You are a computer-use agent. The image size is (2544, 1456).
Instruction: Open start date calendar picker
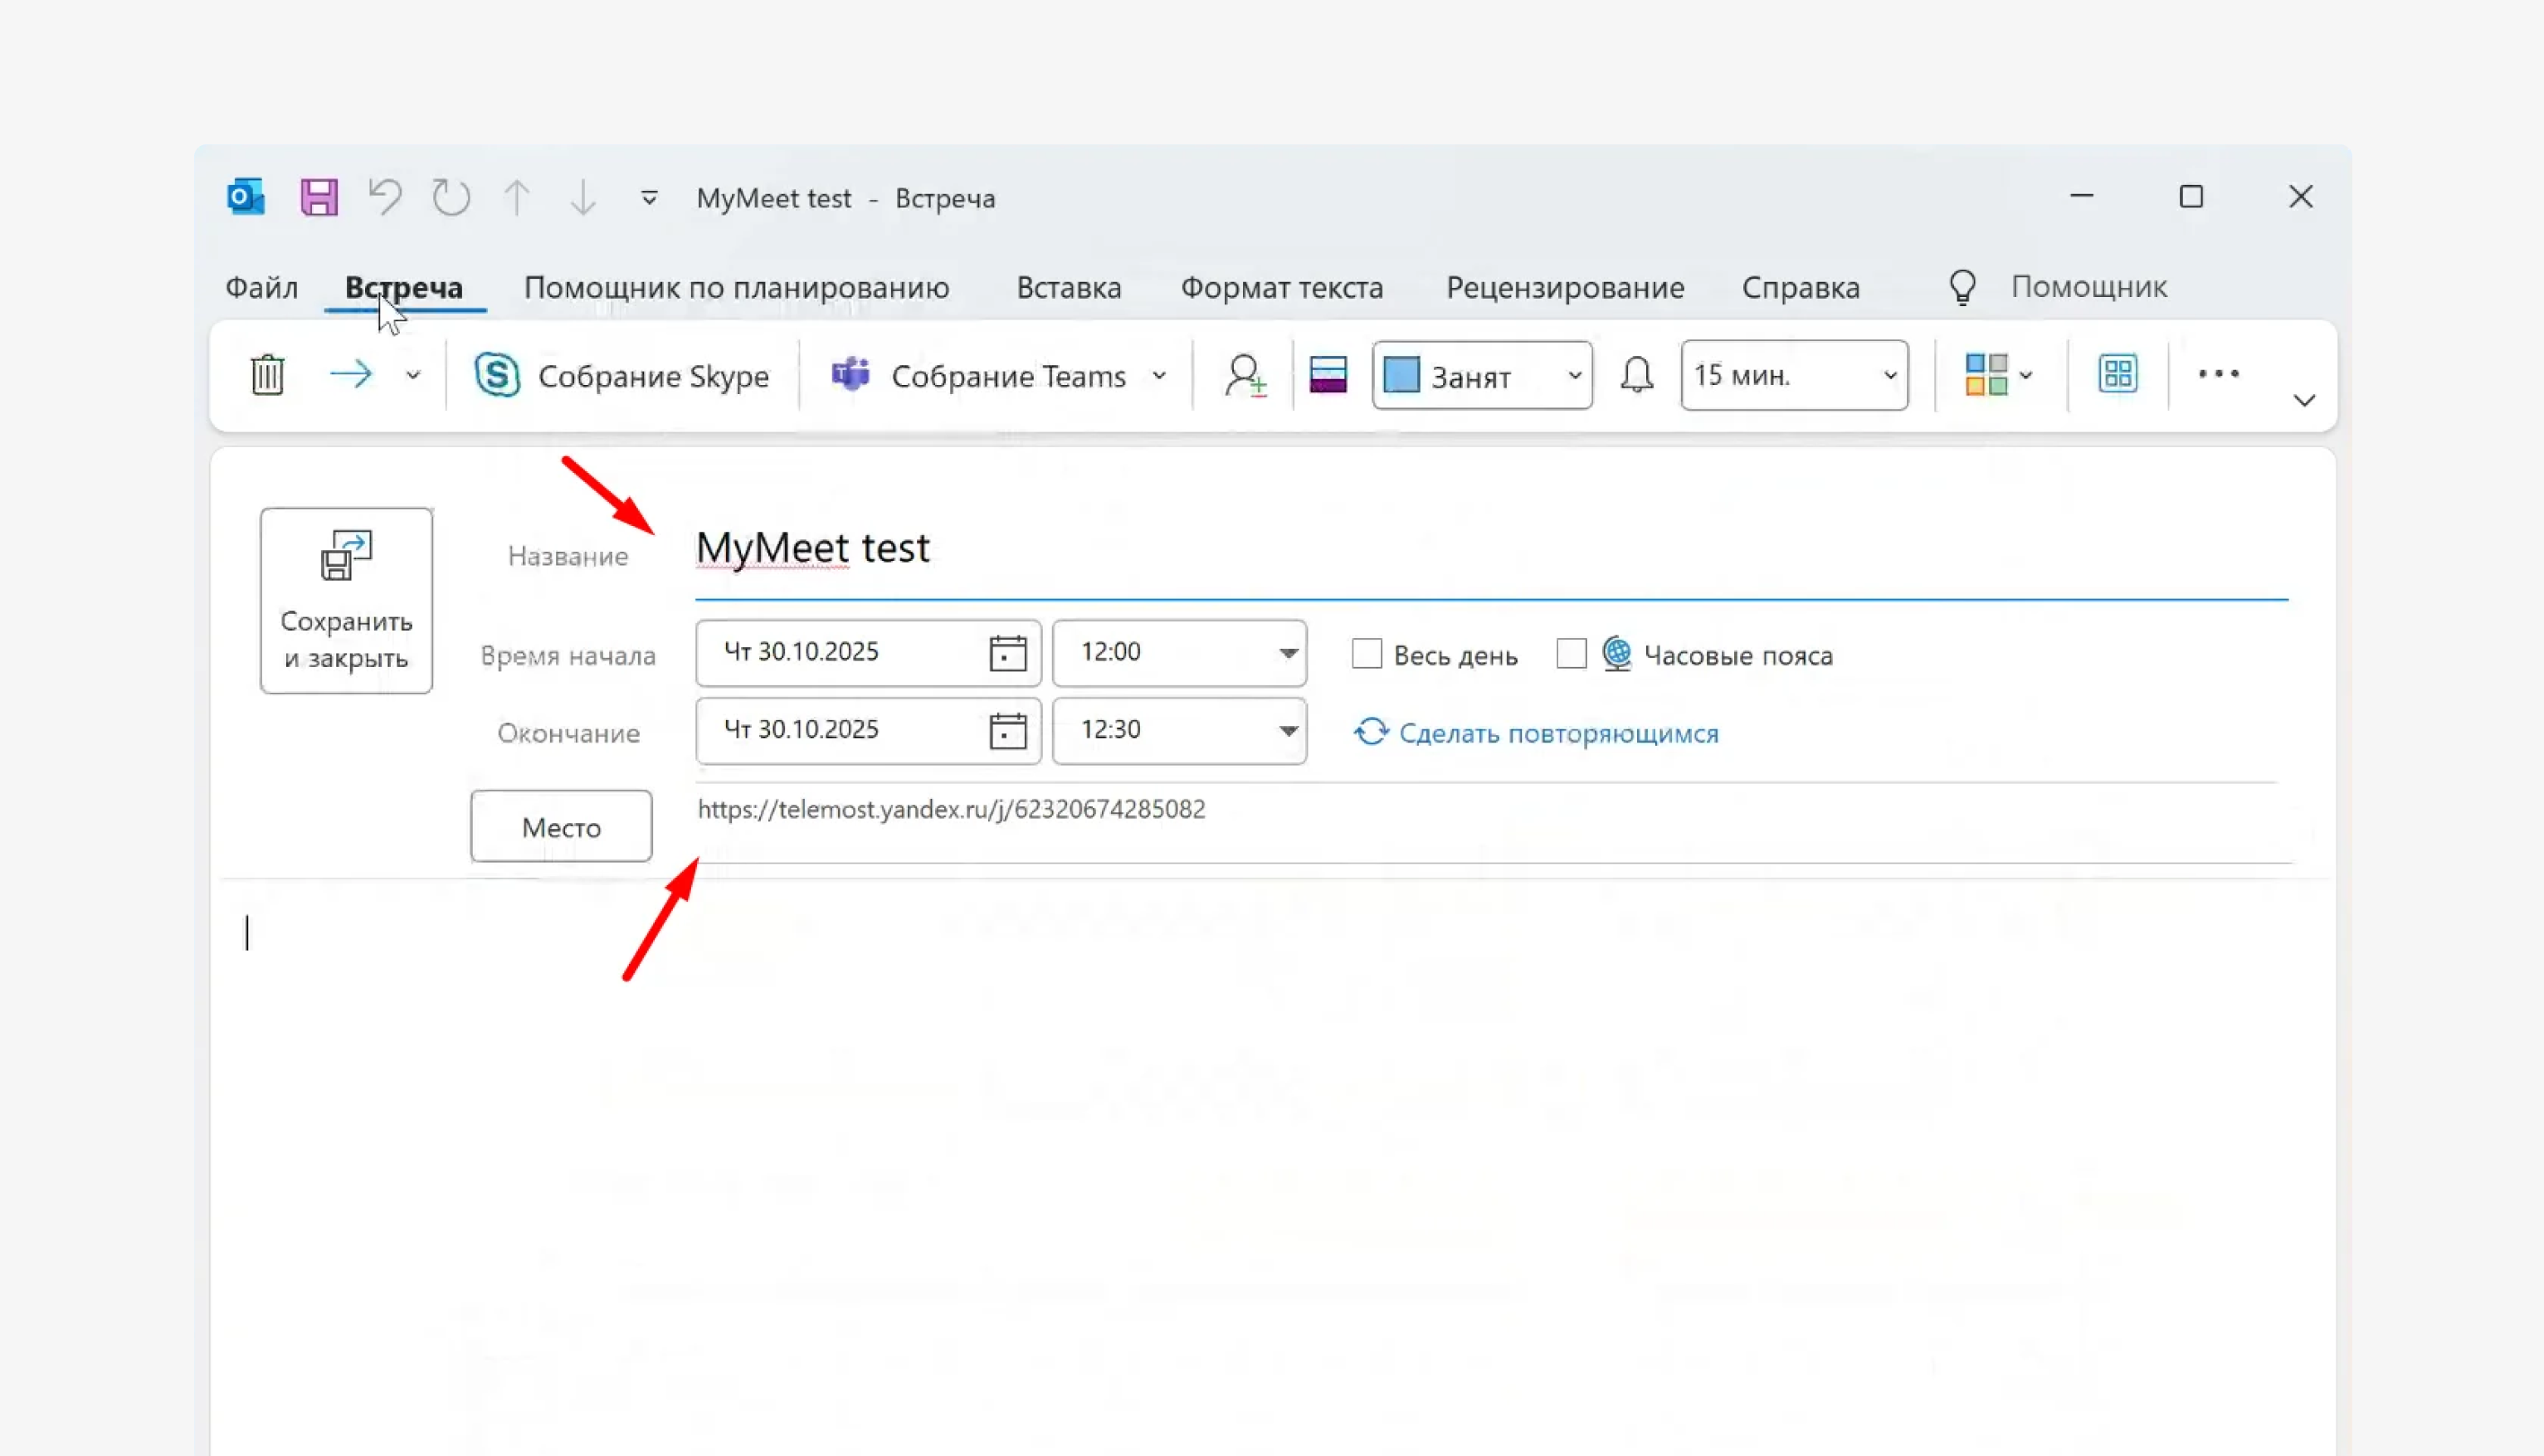[1007, 653]
